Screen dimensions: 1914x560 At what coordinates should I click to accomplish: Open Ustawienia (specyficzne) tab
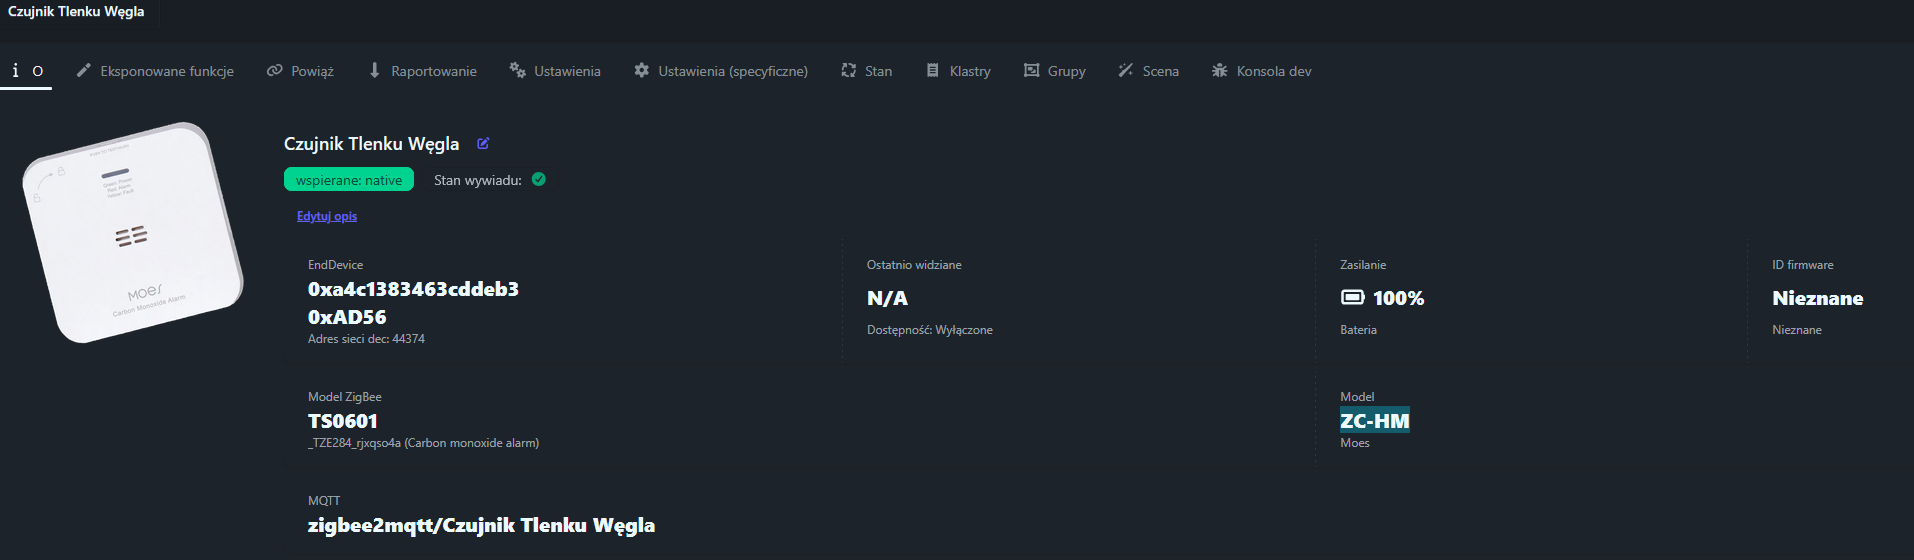721,71
